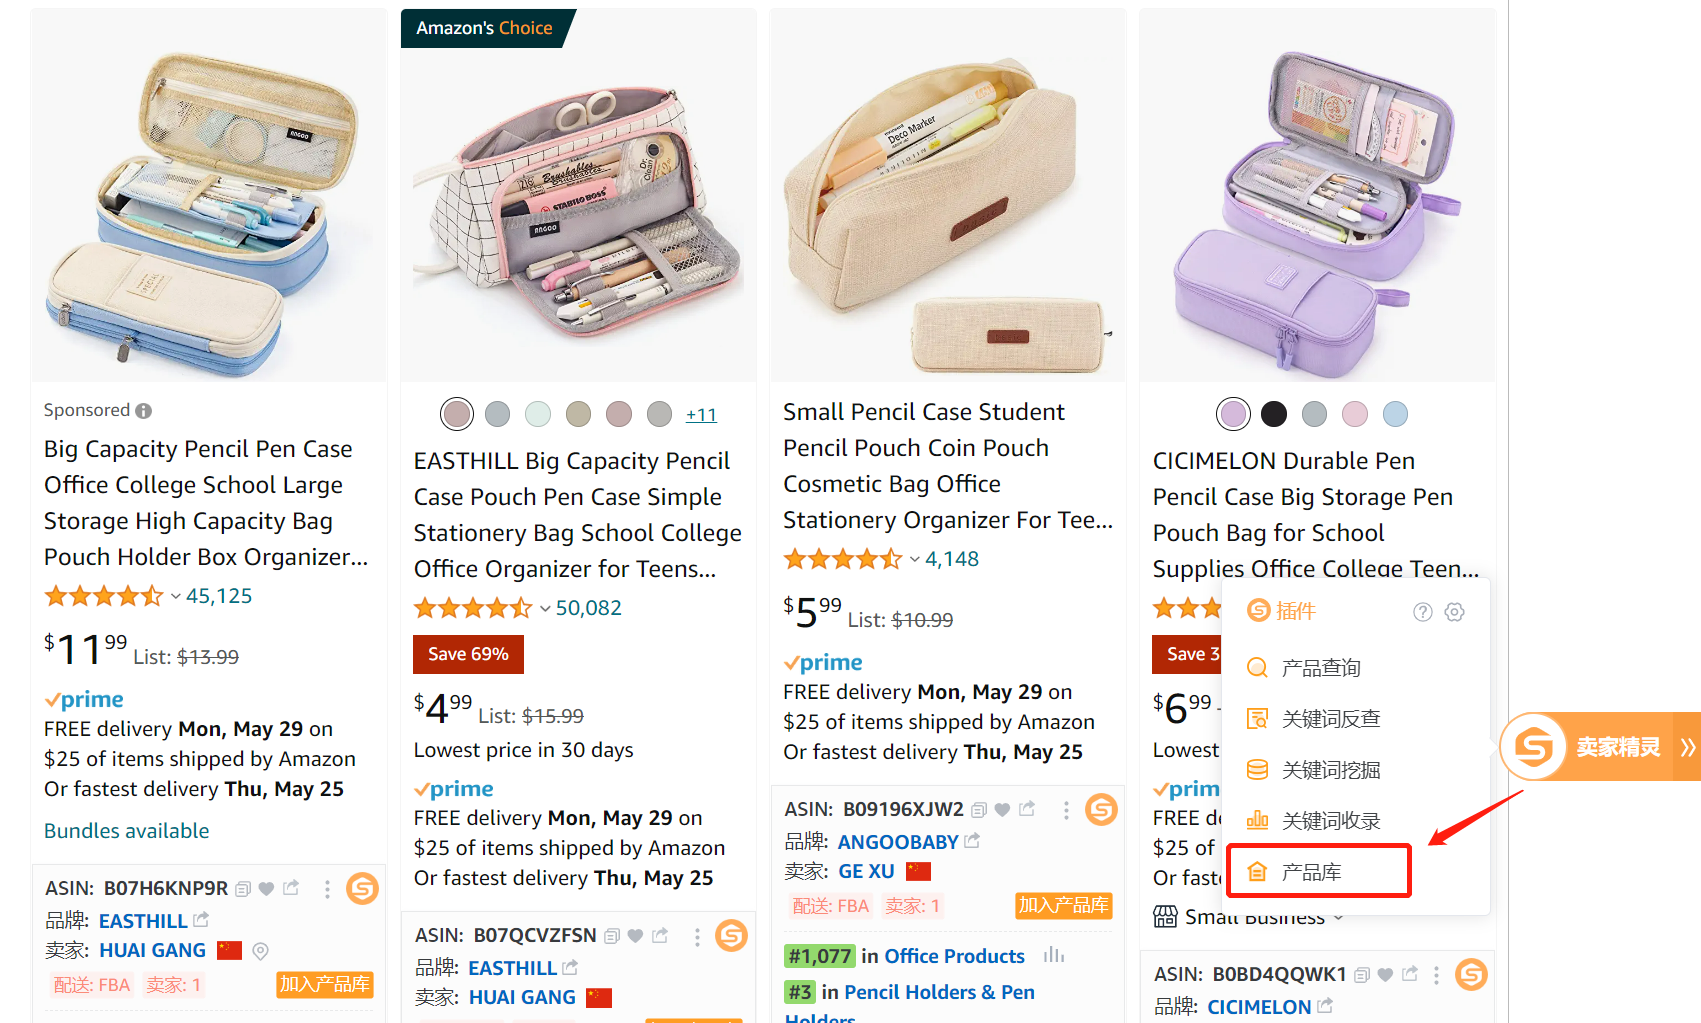Click the help question mark in 插件 panel

click(x=1422, y=612)
